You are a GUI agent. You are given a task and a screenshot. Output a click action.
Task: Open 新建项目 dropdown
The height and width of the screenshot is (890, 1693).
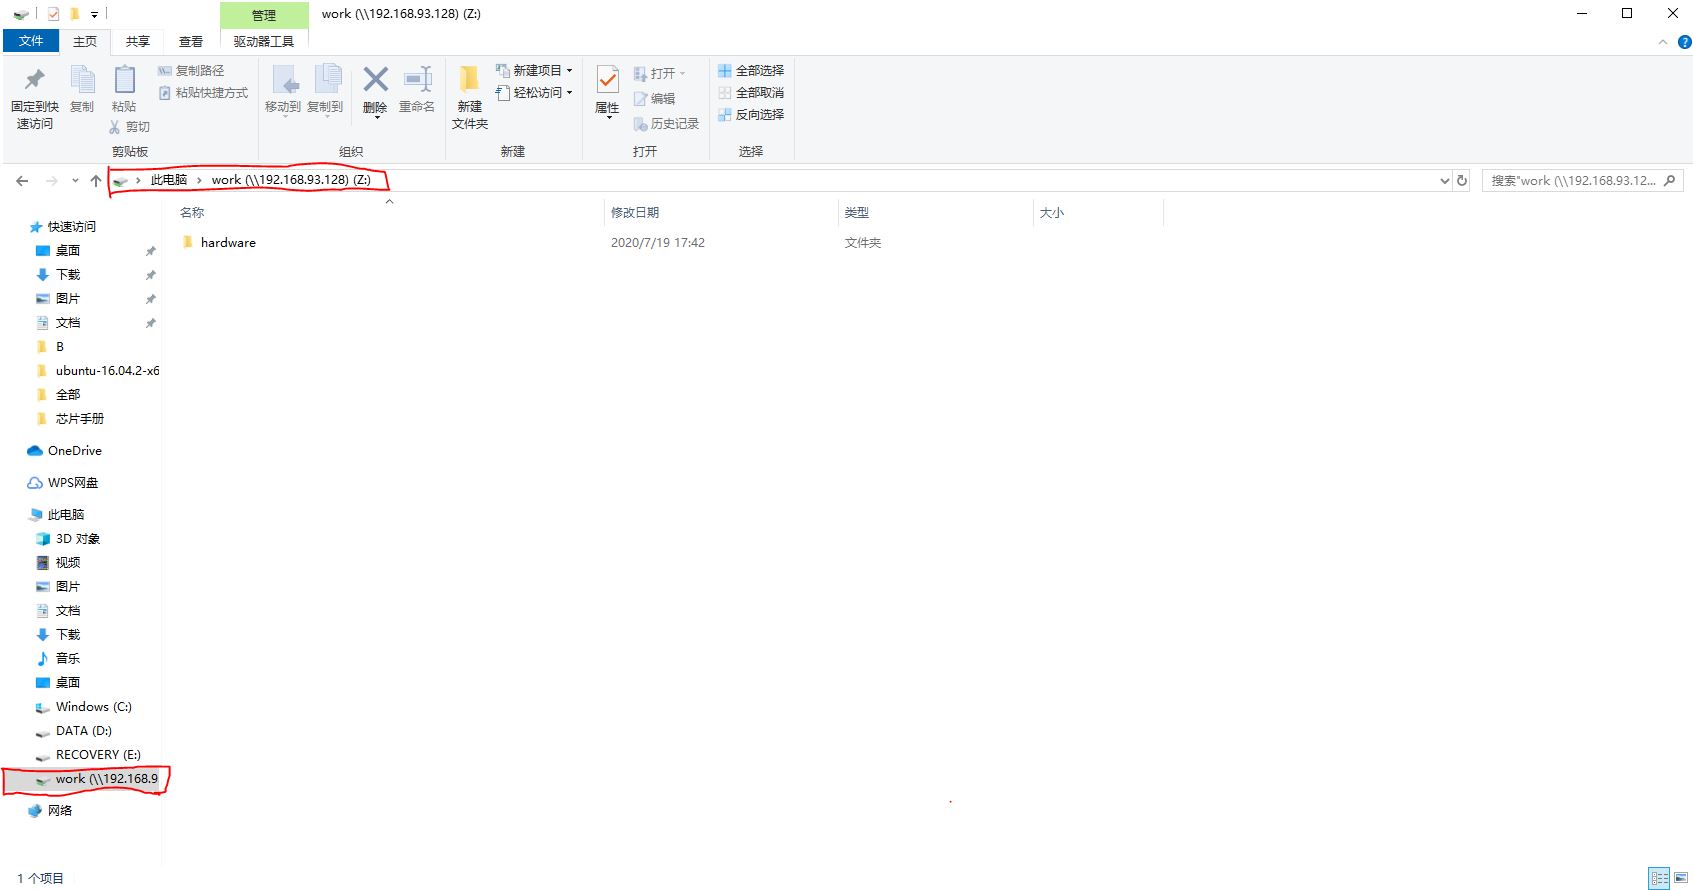point(535,71)
